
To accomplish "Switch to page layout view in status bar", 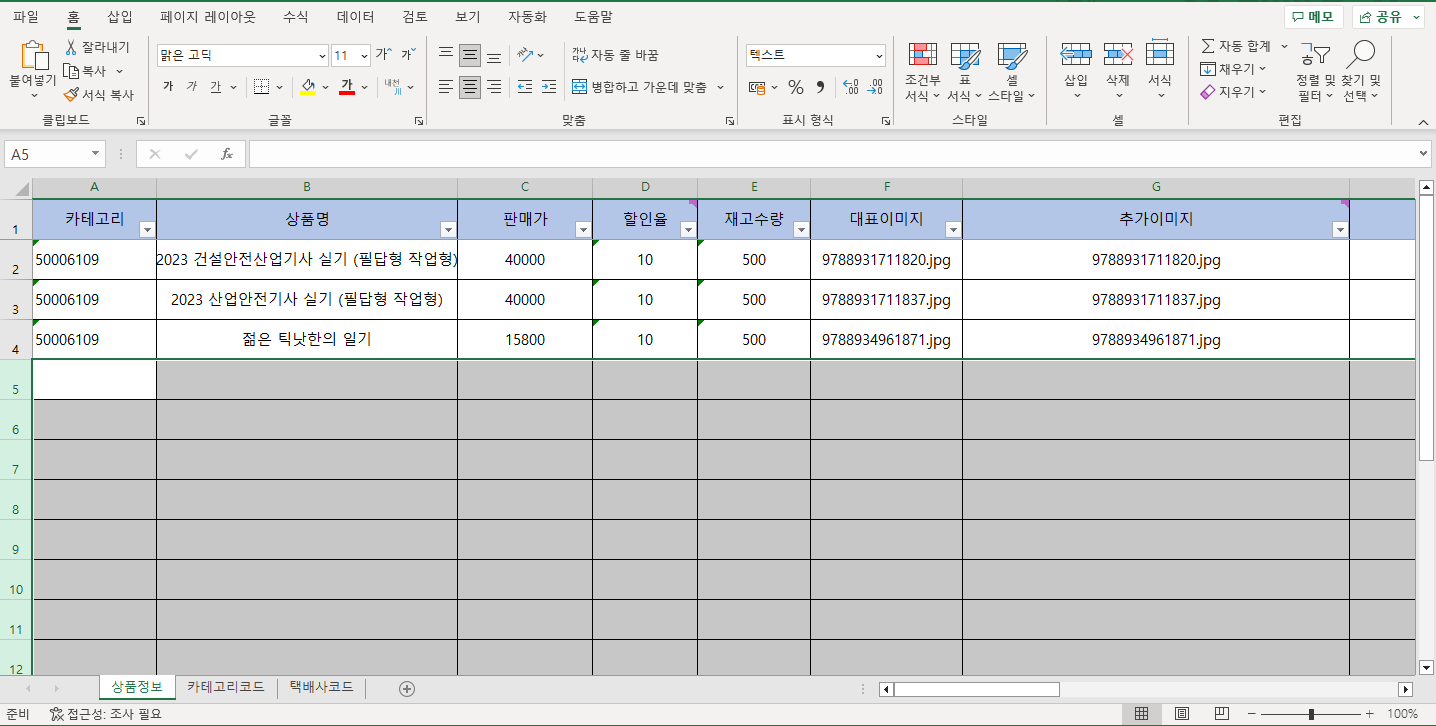I will 1181,714.
